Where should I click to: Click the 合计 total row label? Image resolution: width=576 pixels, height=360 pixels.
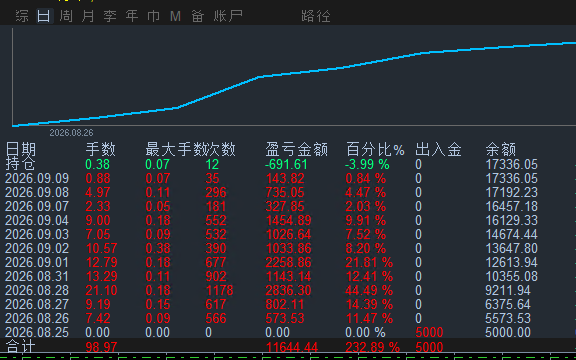point(20,346)
